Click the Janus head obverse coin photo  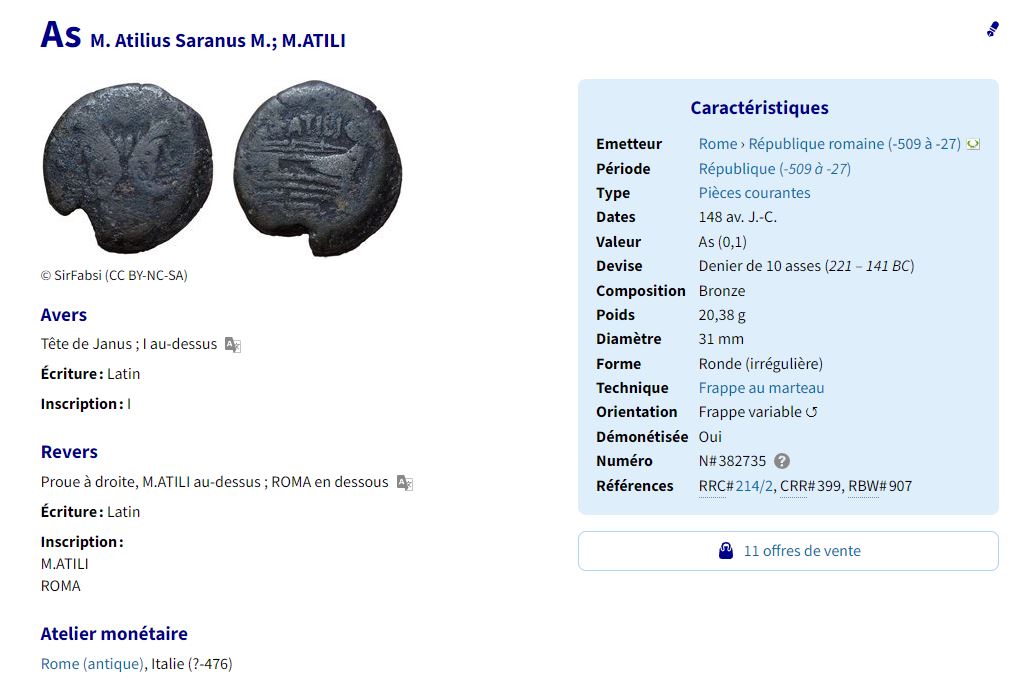(x=126, y=167)
